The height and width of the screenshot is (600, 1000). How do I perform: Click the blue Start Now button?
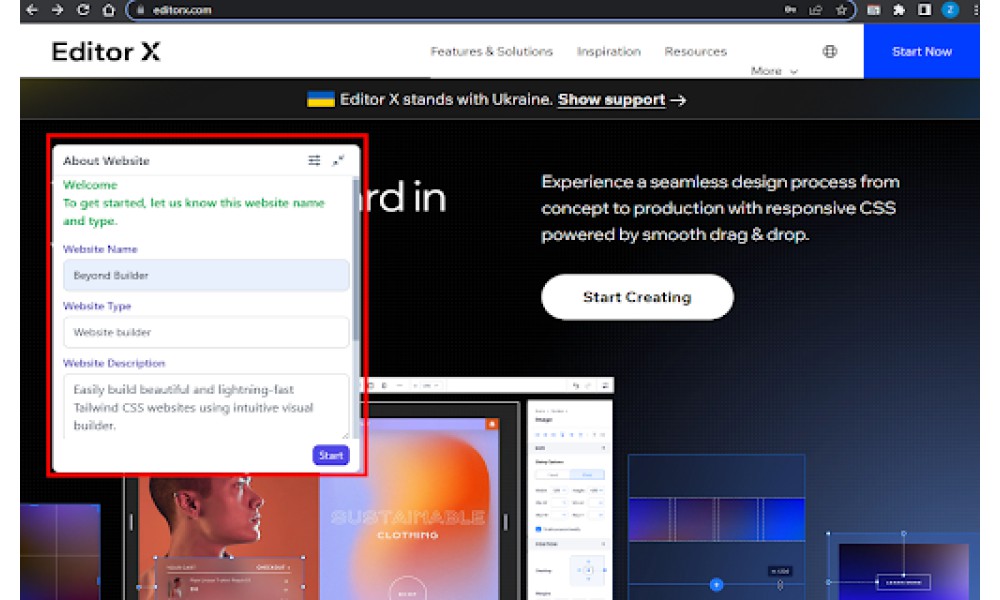click(922, 51)
